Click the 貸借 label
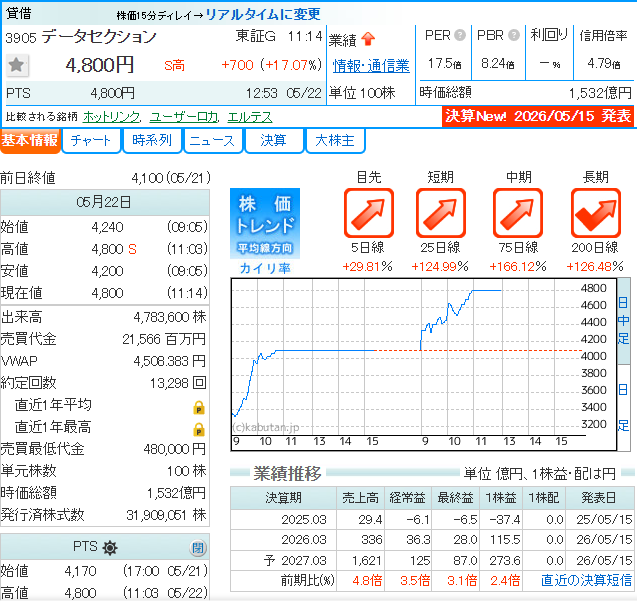This screenshot has height=601, width=637. click(x=18, y=13)
